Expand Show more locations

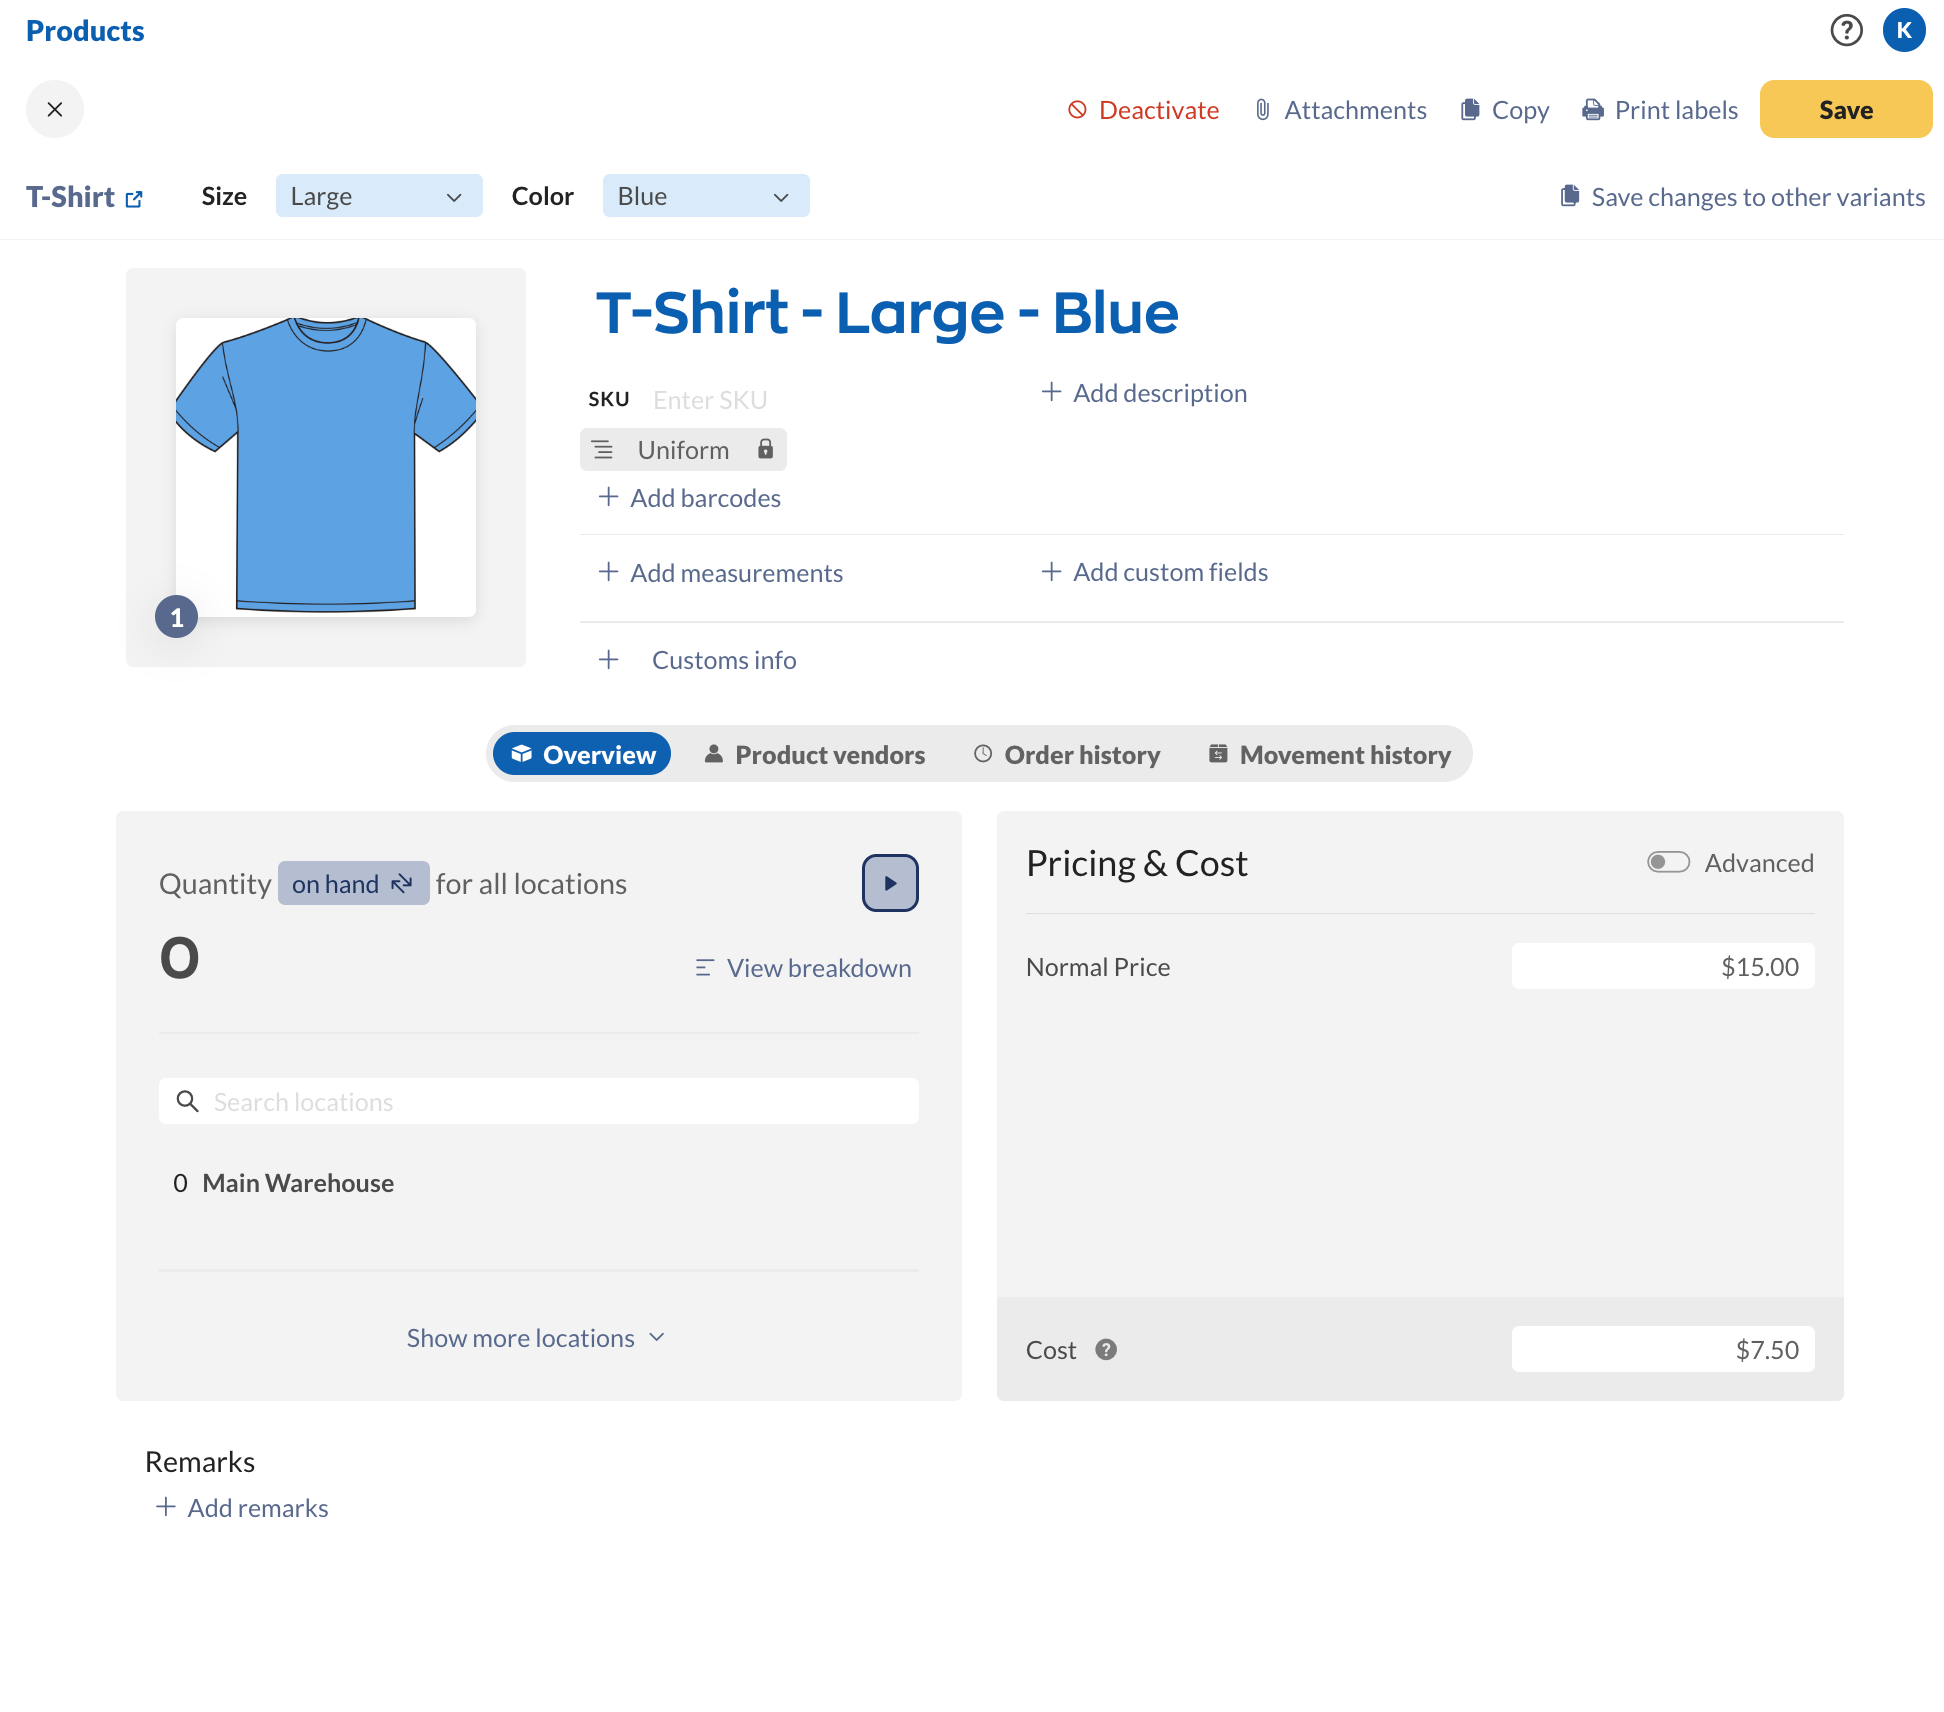[536, 1337]
